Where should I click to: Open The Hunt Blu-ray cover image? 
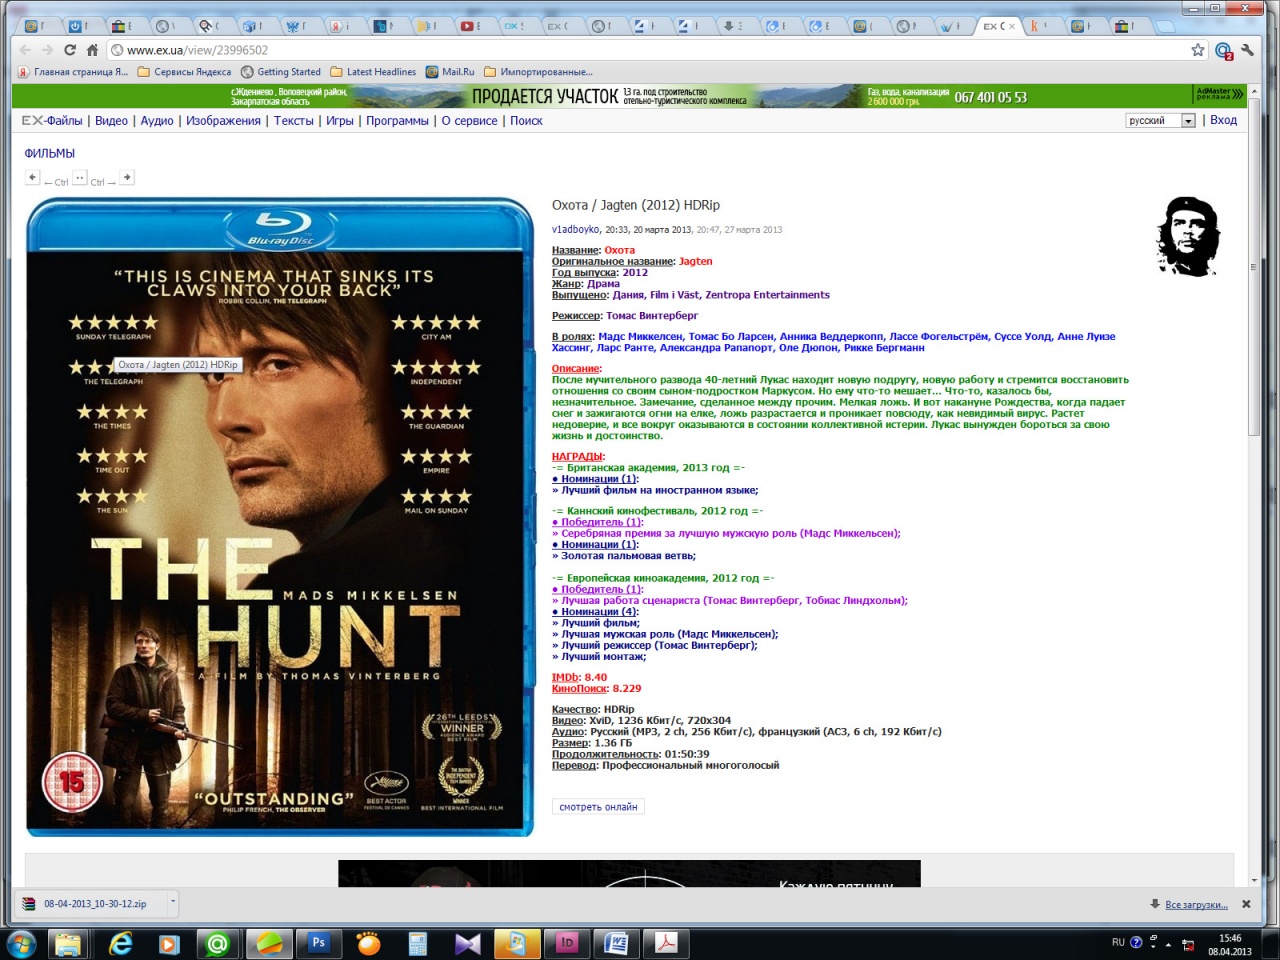[280, 517]
